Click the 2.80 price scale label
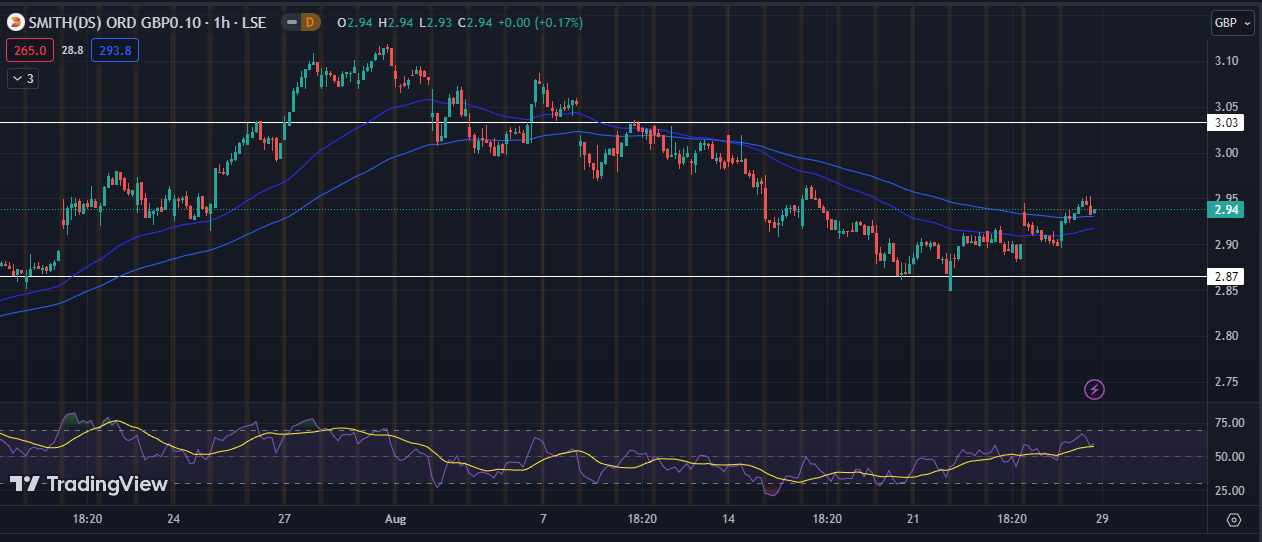This screenshot has width=1262, height=542. pos(1226,336)
